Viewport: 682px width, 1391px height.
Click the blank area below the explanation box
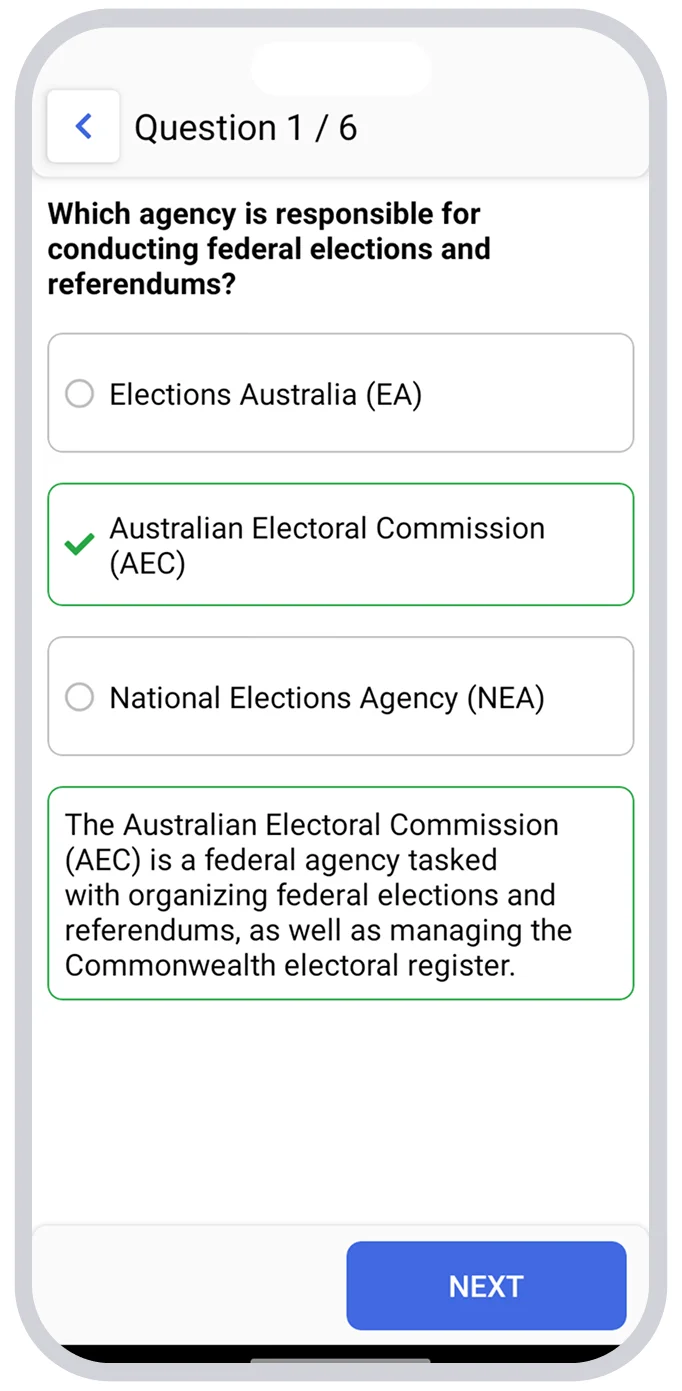coord(340,1110)
